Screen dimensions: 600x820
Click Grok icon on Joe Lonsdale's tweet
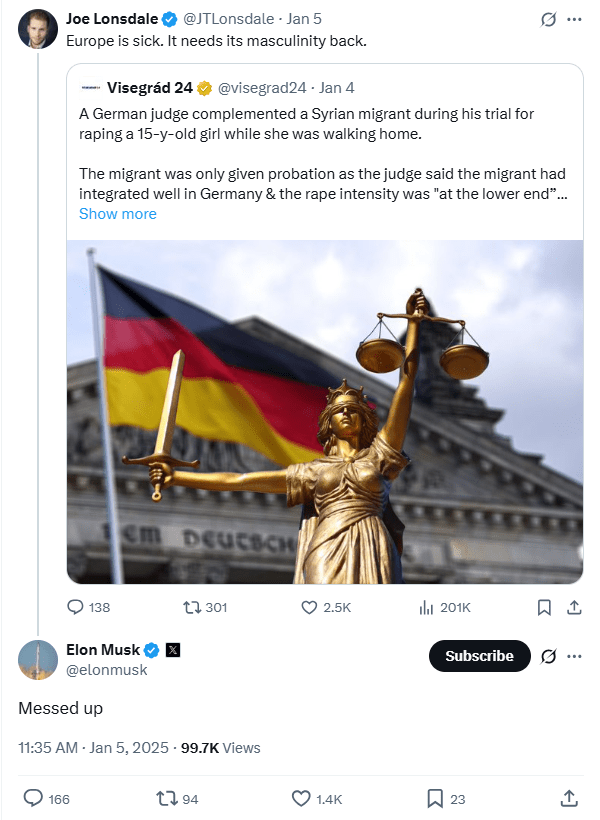547,19
